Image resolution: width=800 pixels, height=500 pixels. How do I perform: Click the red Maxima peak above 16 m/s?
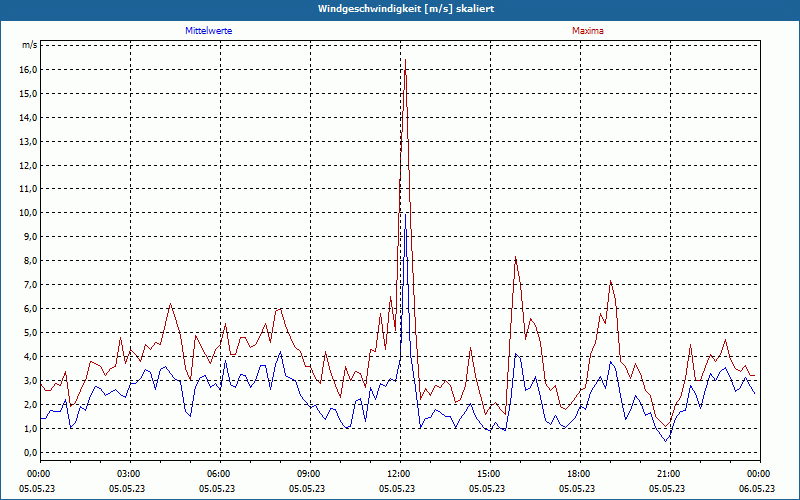coord(406,60)
